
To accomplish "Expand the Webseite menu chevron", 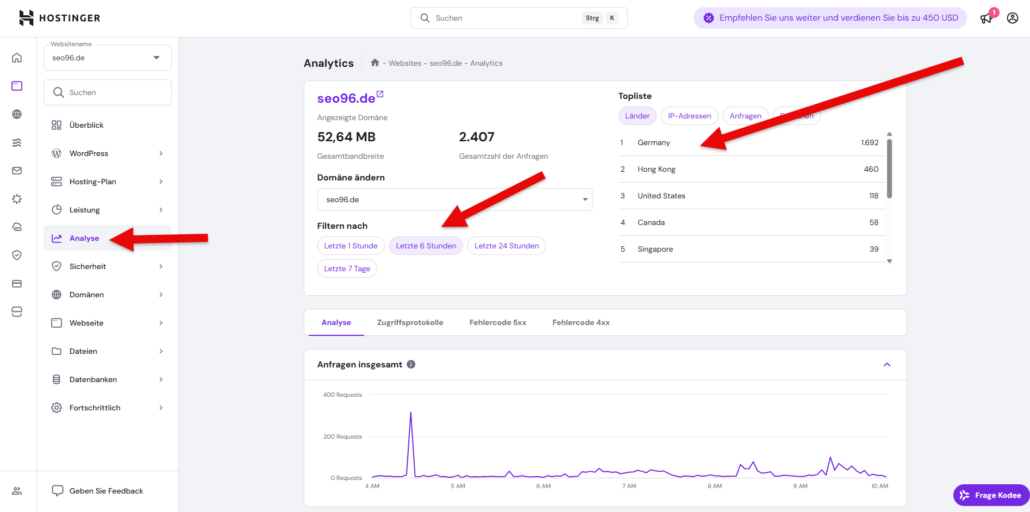I will coord(161,323).
